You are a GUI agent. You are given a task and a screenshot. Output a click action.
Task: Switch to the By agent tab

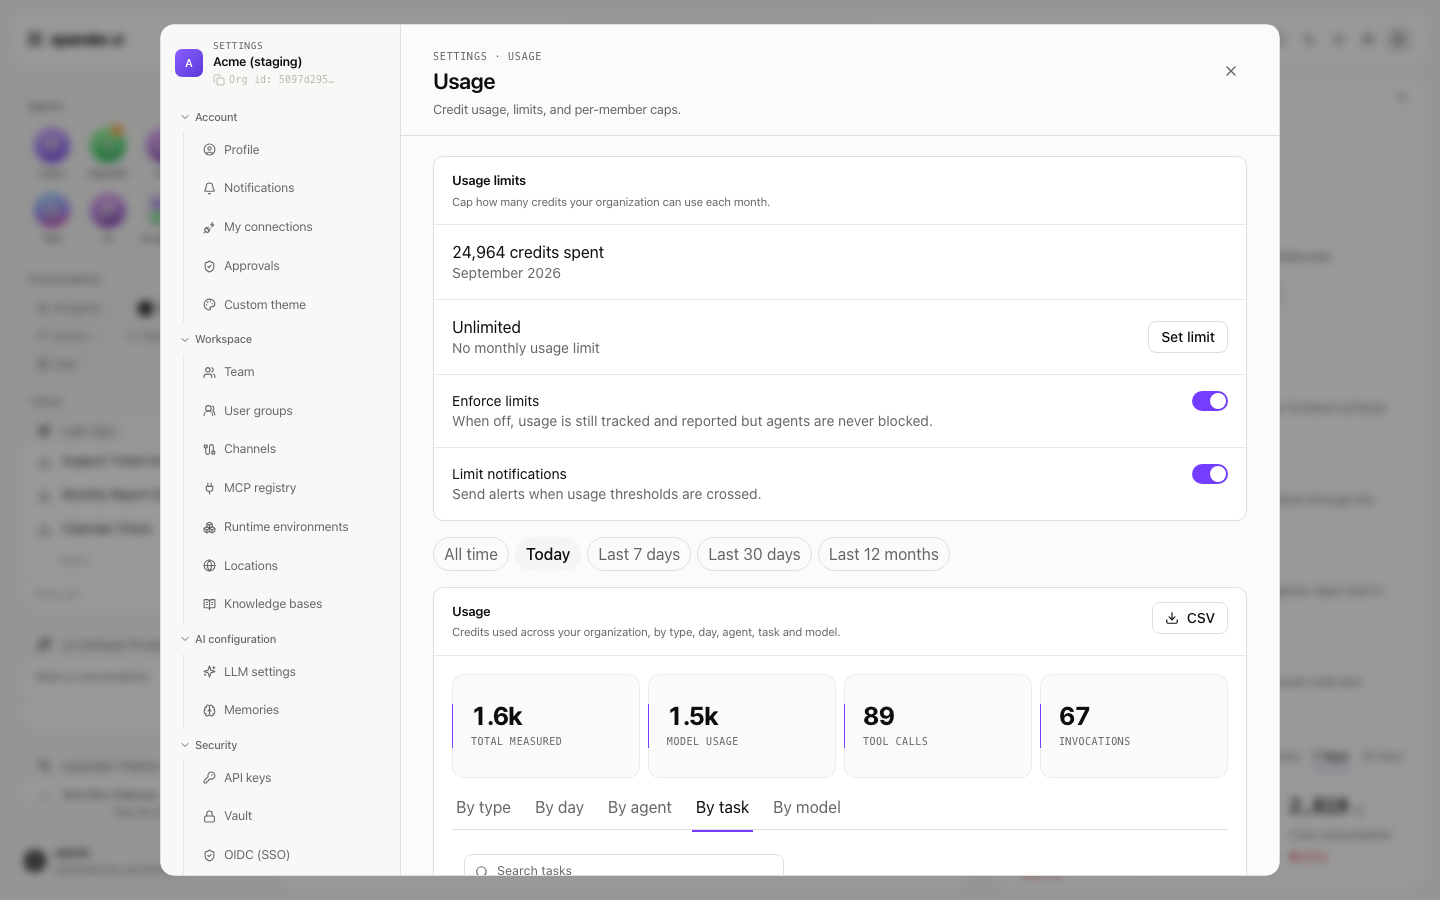pos(640,808)
